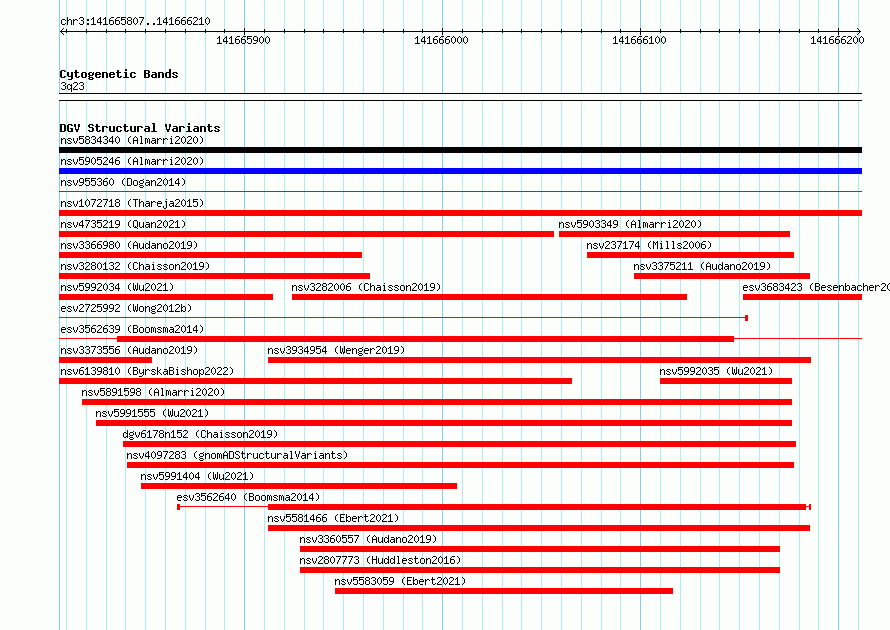
Task: Click the red dgv6178n152 variant bar
Action: click(x=459, y=444)
